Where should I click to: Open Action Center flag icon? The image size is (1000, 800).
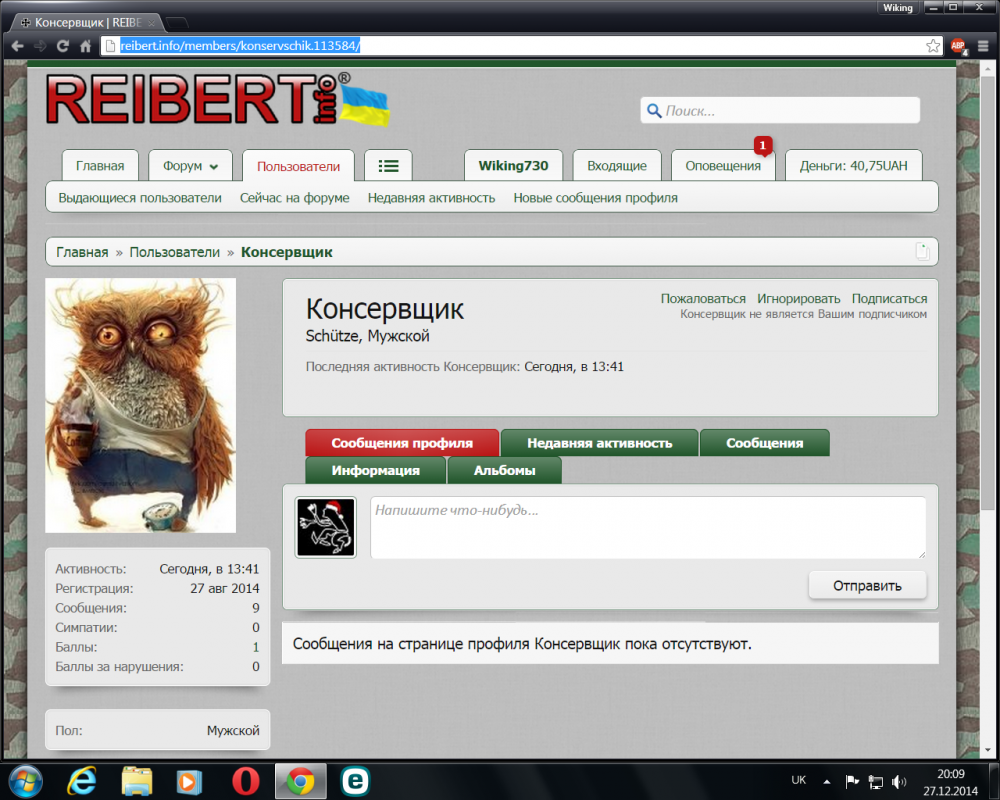(x=851, y=781)
